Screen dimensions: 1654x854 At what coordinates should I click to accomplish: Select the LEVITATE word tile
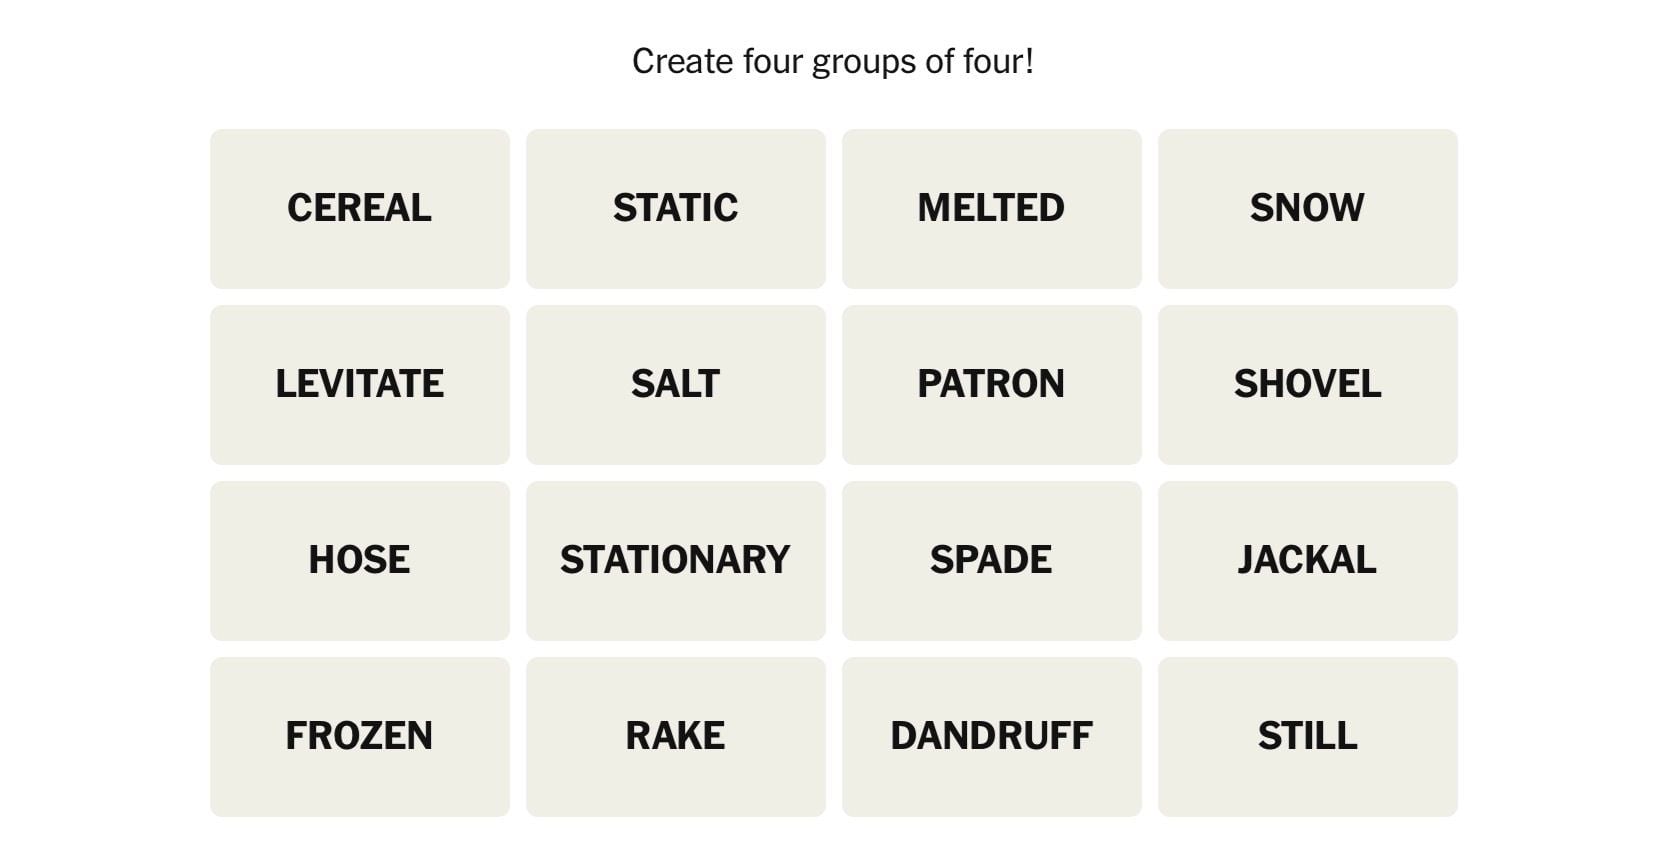359,384
